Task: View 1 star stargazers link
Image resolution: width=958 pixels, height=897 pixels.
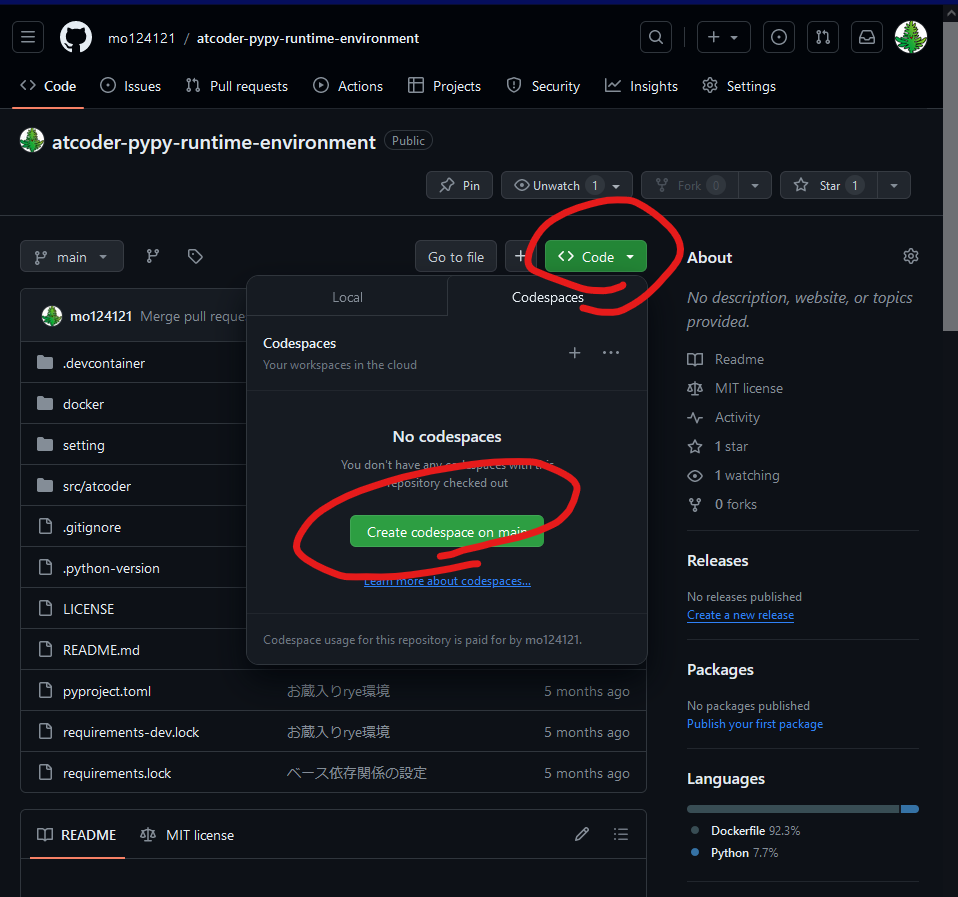Action: [718, 446]
